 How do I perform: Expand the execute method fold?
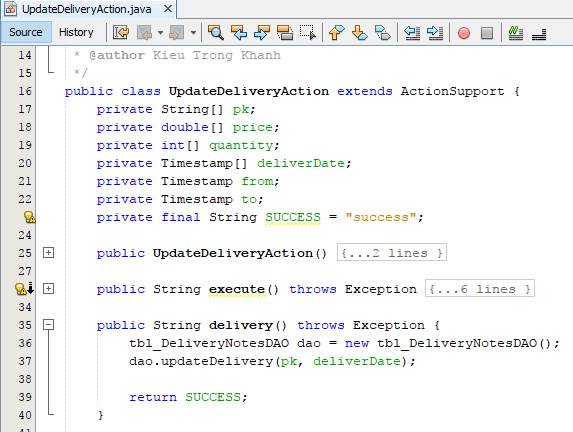point(48,289)
